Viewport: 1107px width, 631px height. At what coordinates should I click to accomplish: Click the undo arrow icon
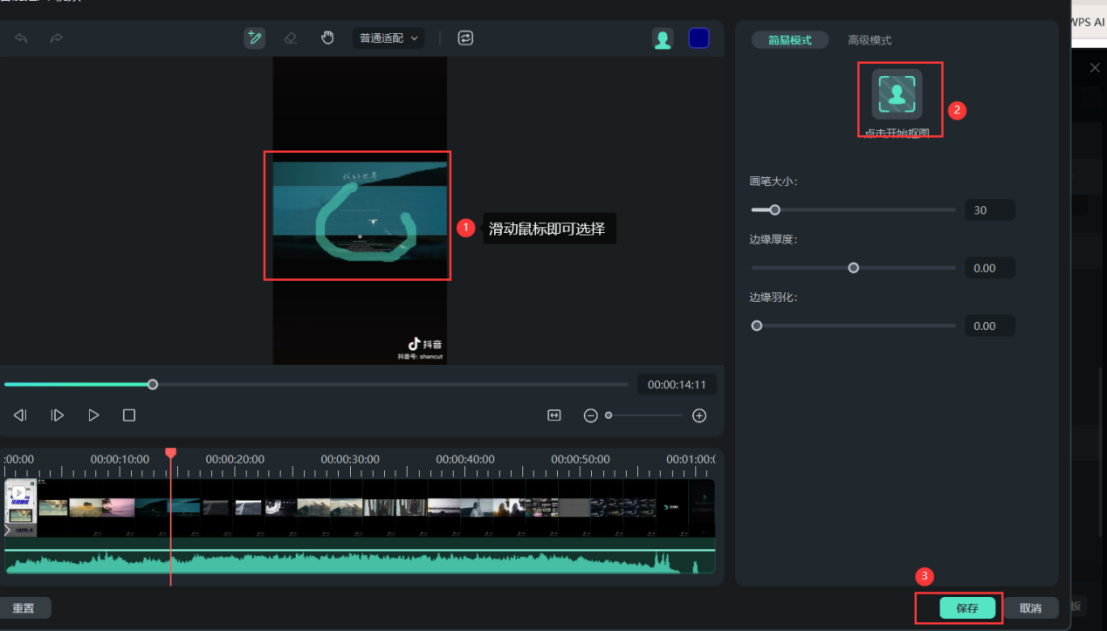(x=21, y=38)
